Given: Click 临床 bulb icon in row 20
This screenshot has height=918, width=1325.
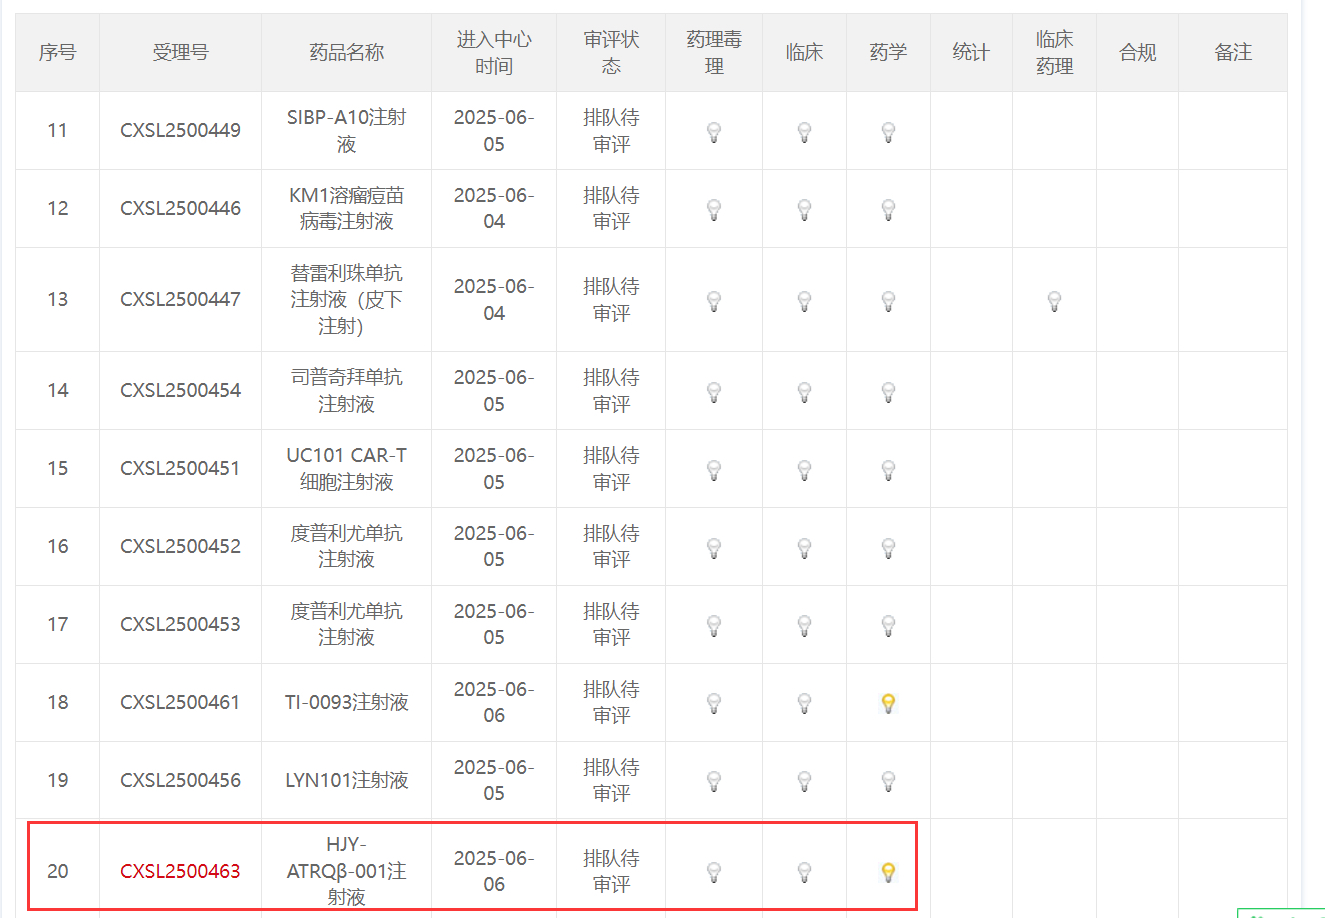Looking at the screenshot, I should pyautogui.click(x=804, y=872).
